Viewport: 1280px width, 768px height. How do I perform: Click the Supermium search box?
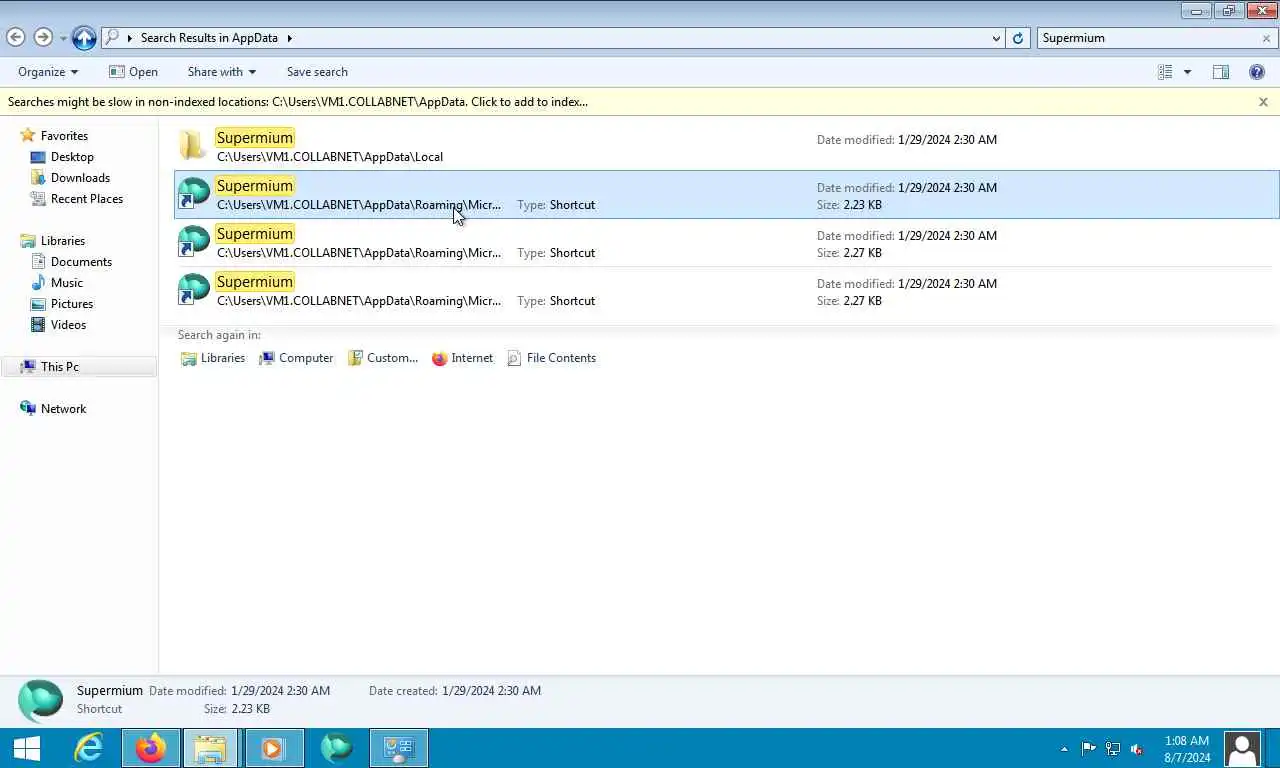1148,38
